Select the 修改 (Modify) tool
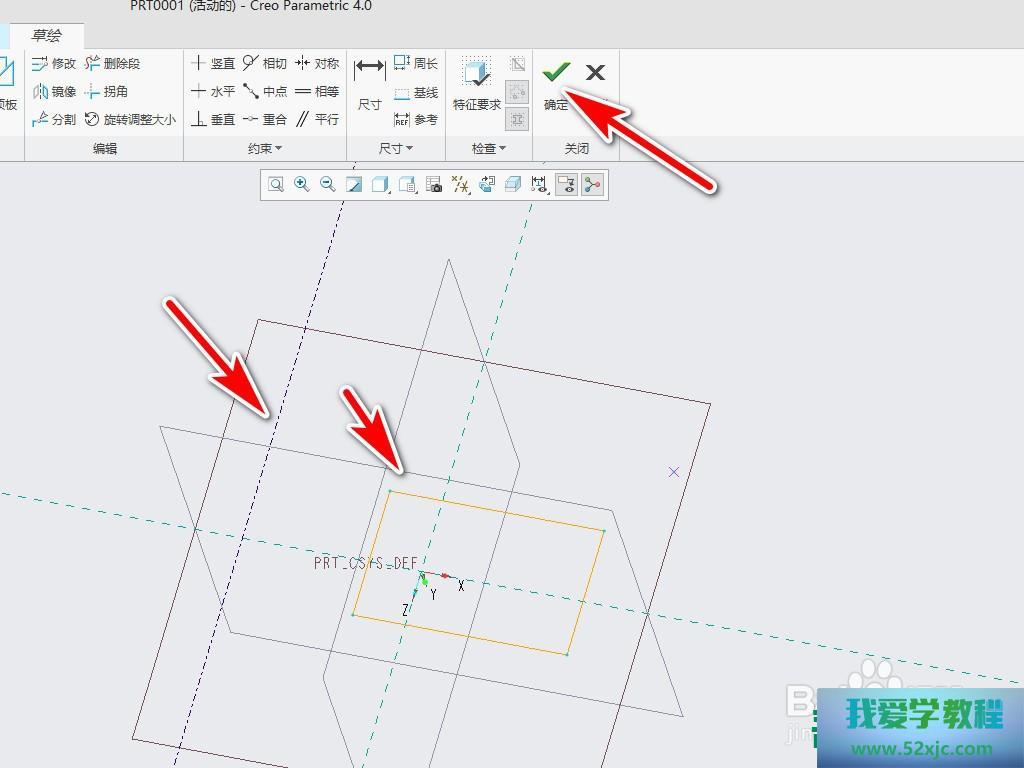 pos(54,63)
